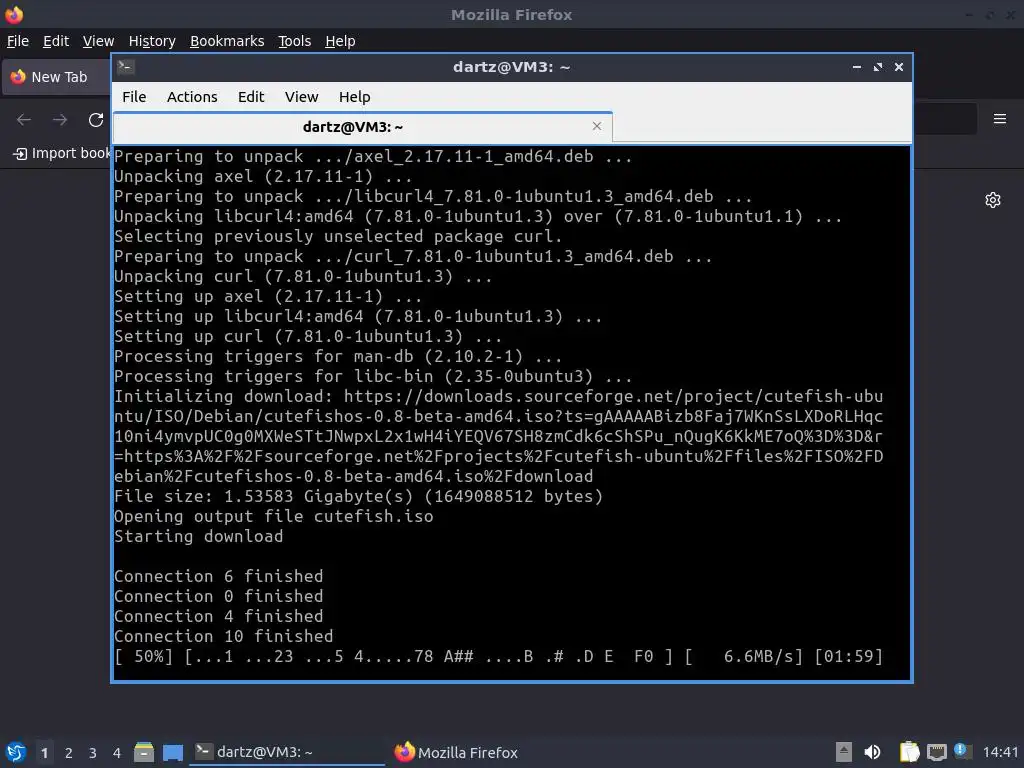The width and height of the screenshot is (1024, 768).
Task: Reload the page in Firefox
Action: [x=96, y=120]
